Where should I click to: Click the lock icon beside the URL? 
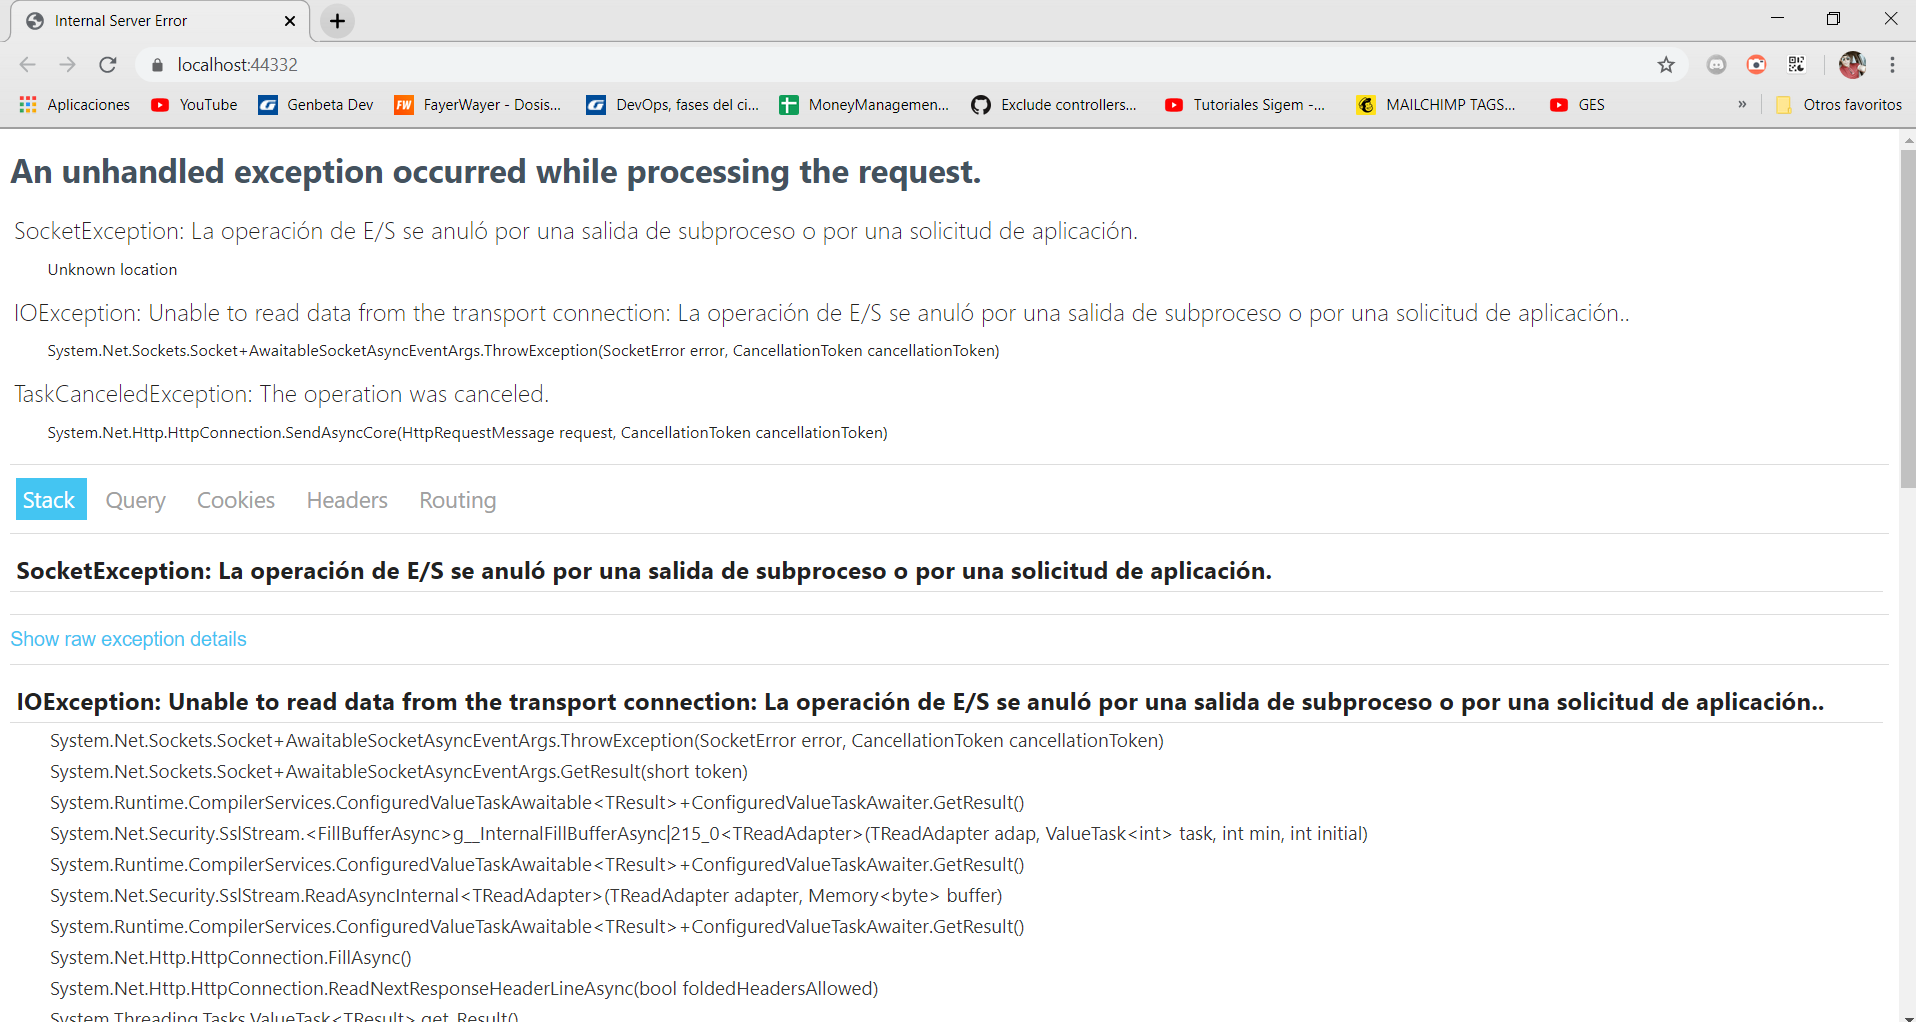click(156, 65)
